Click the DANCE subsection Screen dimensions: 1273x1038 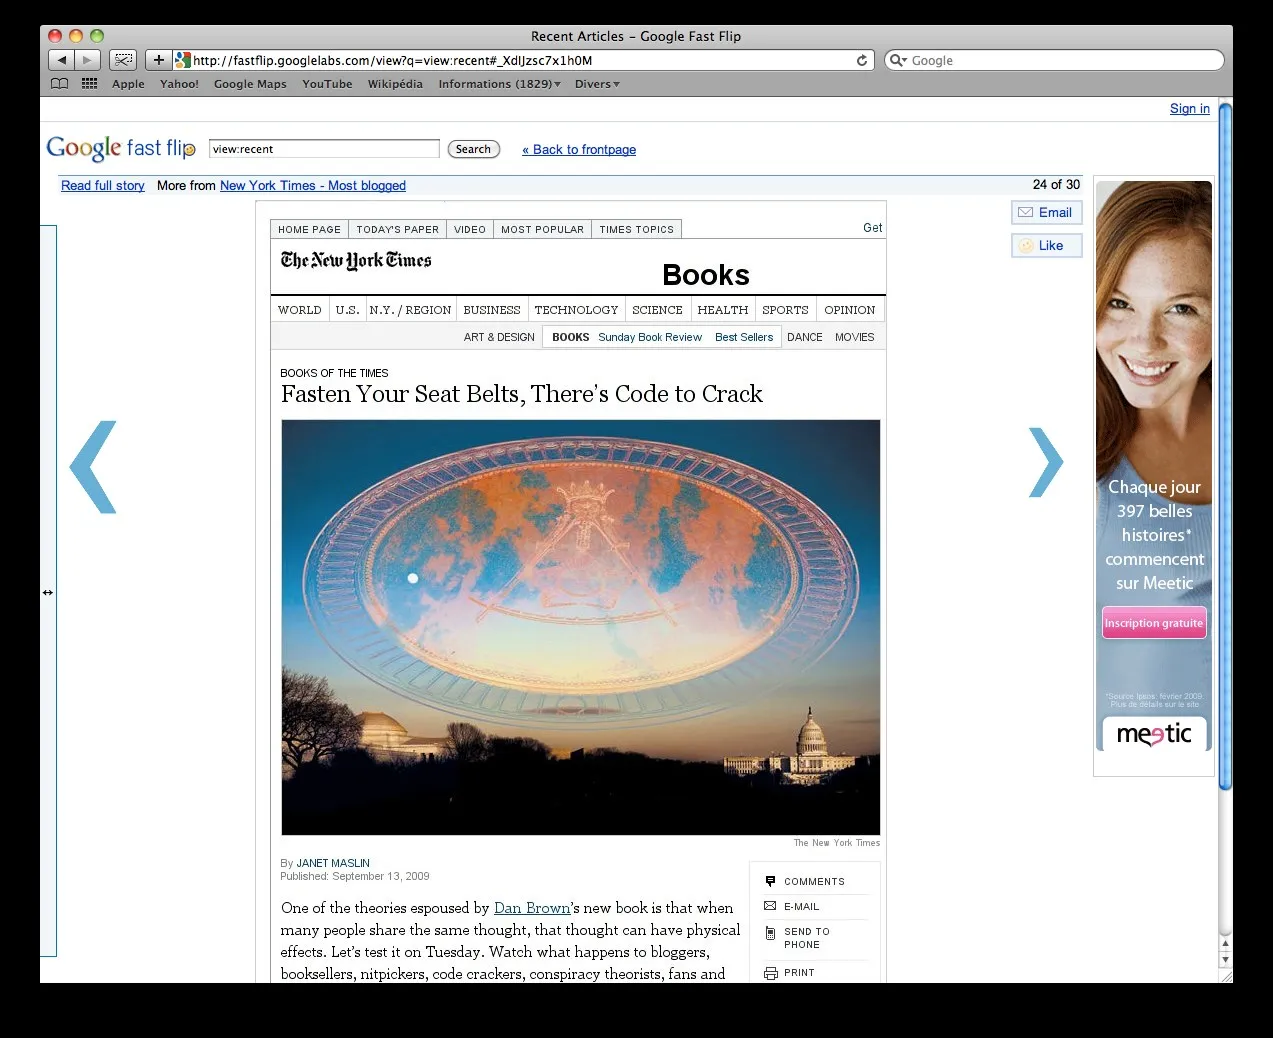pos(805,337)
